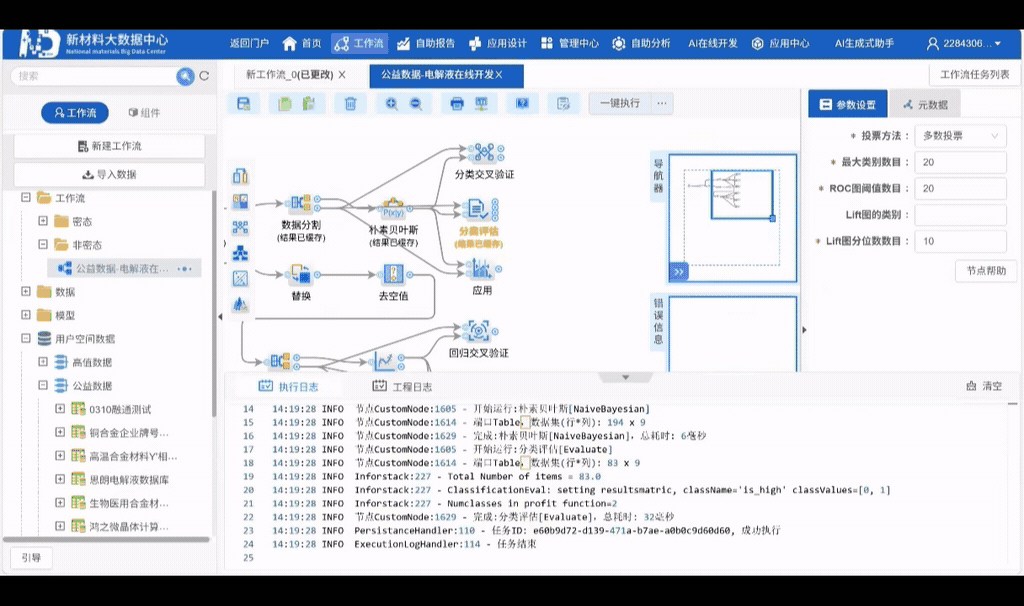The image size is (1024, 606).
Task: Click the save workflow toolbar icon
Action: (x=243, y=103)
